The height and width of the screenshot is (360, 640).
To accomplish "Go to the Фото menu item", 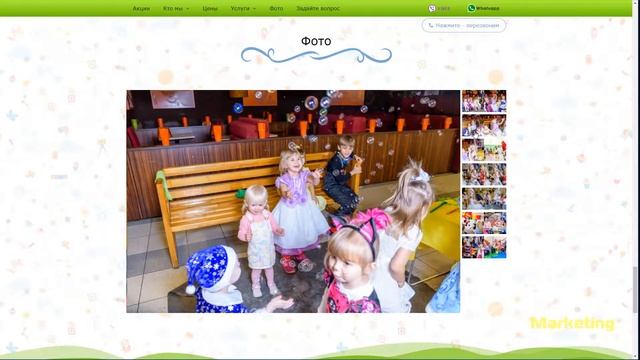I will [276, 9].
